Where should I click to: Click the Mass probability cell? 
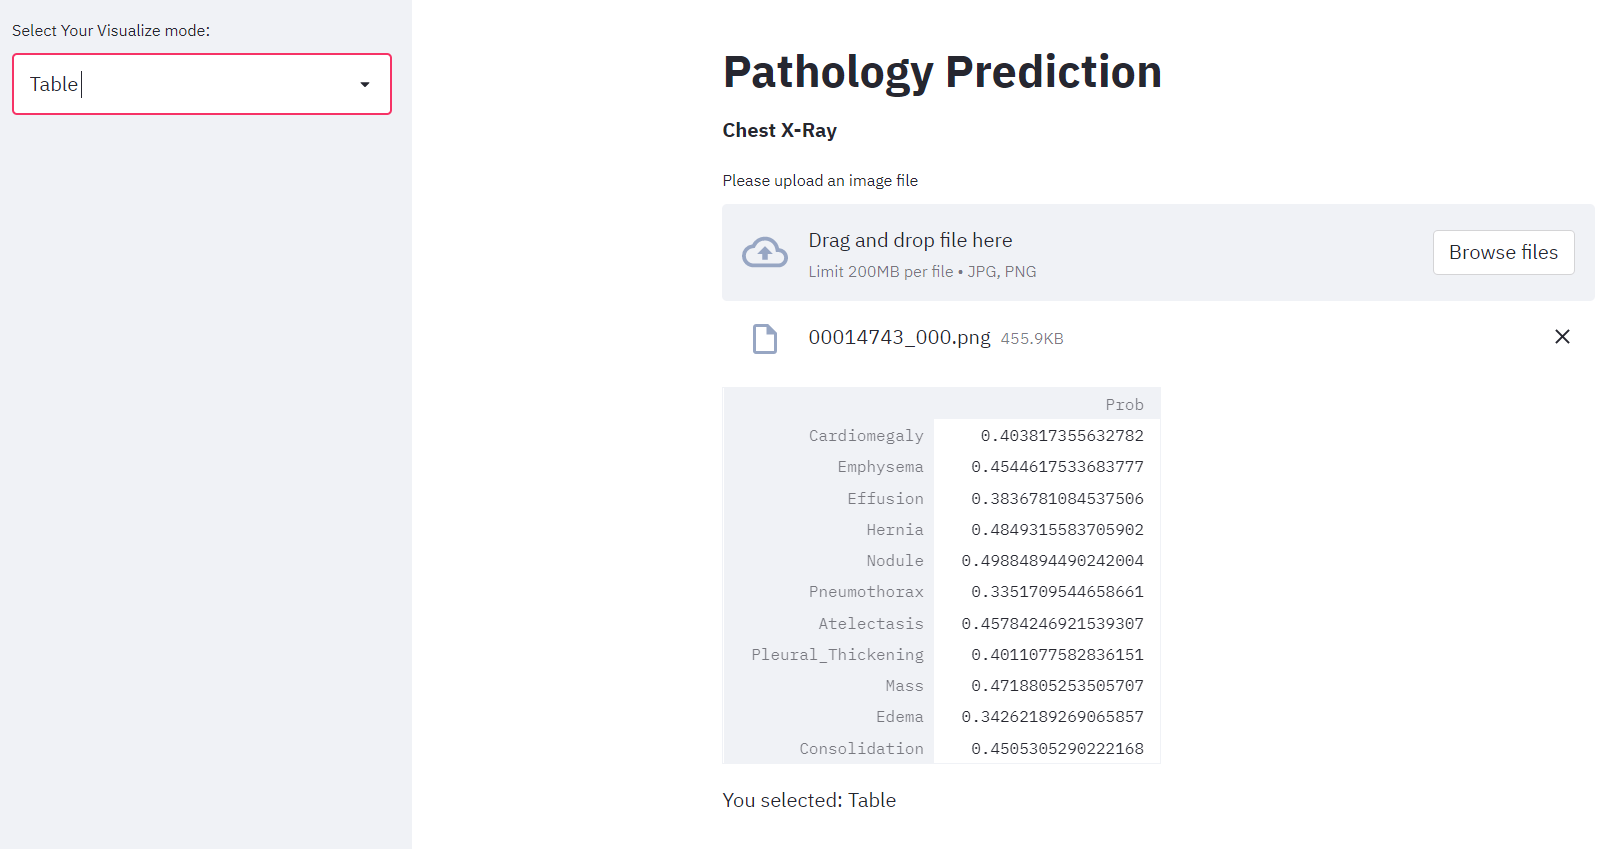1047,686
